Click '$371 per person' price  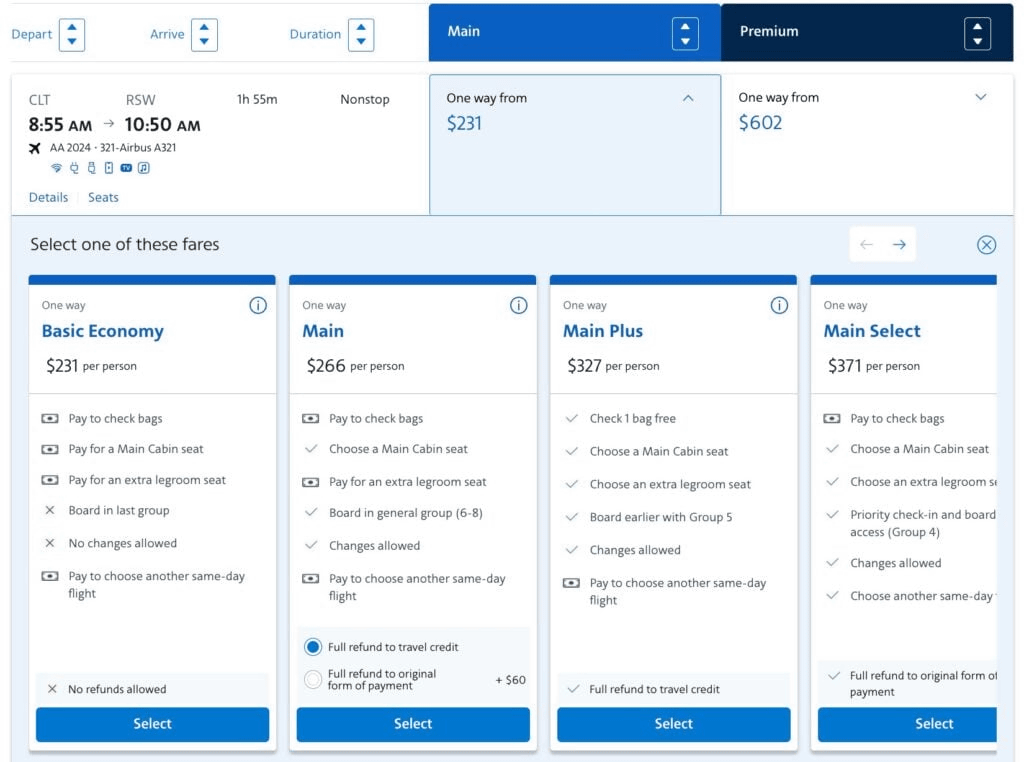click(874, 366)
